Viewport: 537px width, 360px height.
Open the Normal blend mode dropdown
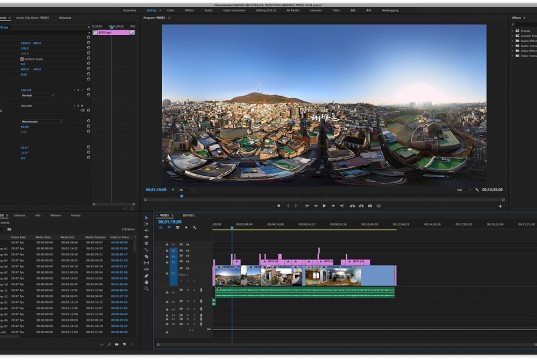point(38,95)
